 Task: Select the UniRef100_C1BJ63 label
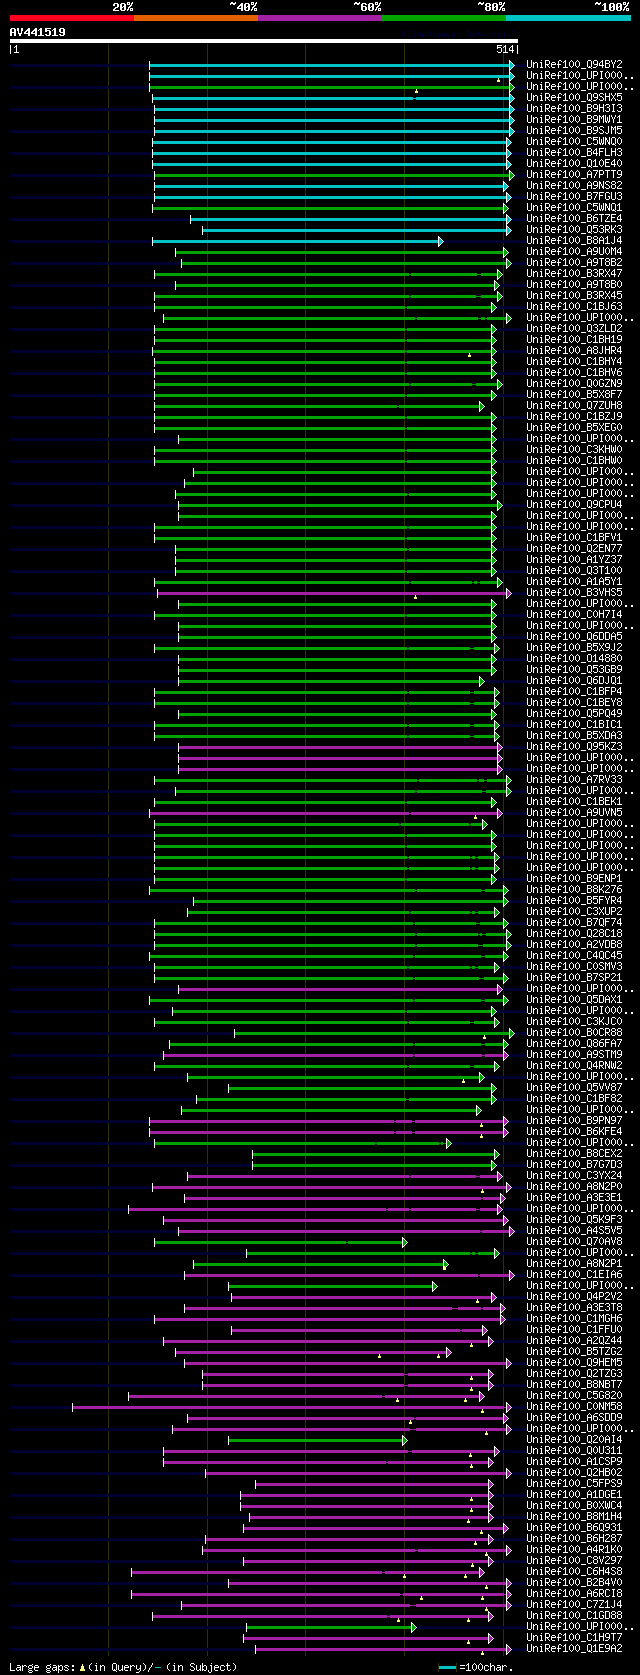point(574,306)
